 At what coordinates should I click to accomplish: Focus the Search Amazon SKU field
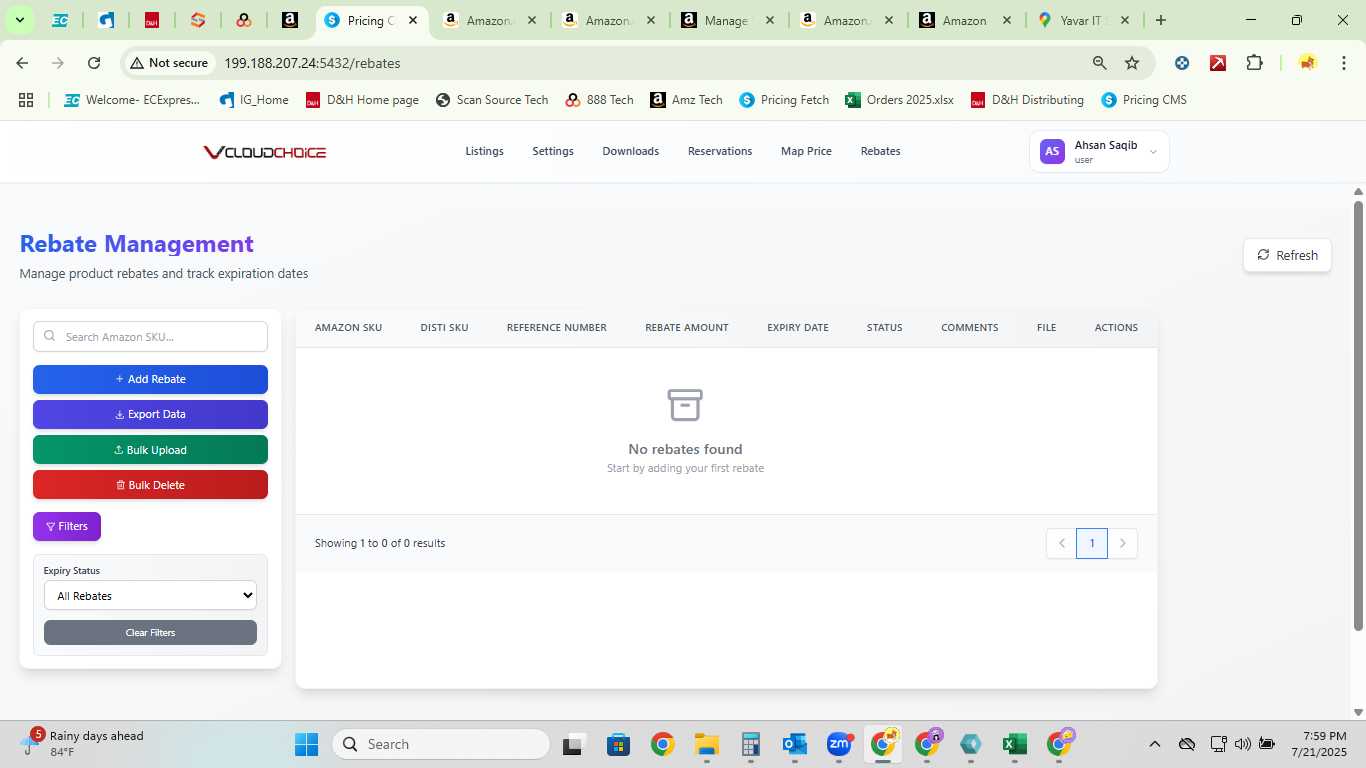pos(150,336)
